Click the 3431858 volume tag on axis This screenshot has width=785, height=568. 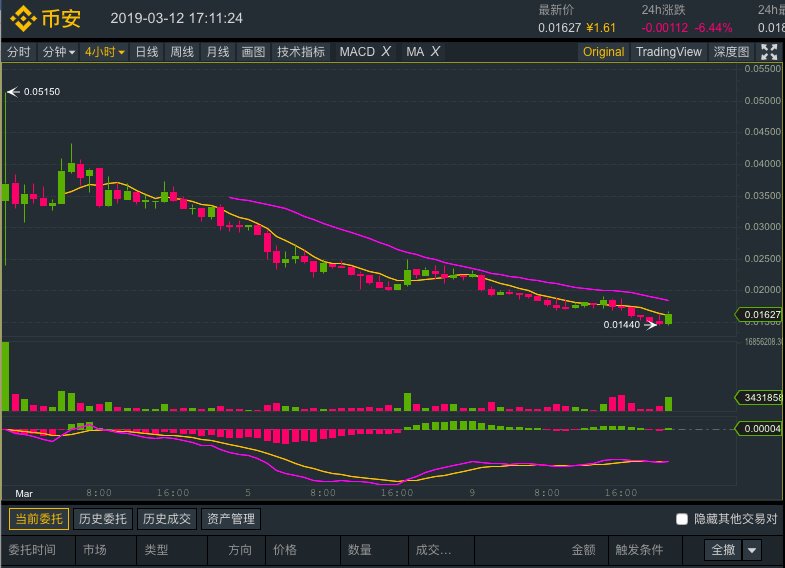(x=759, y=397)
